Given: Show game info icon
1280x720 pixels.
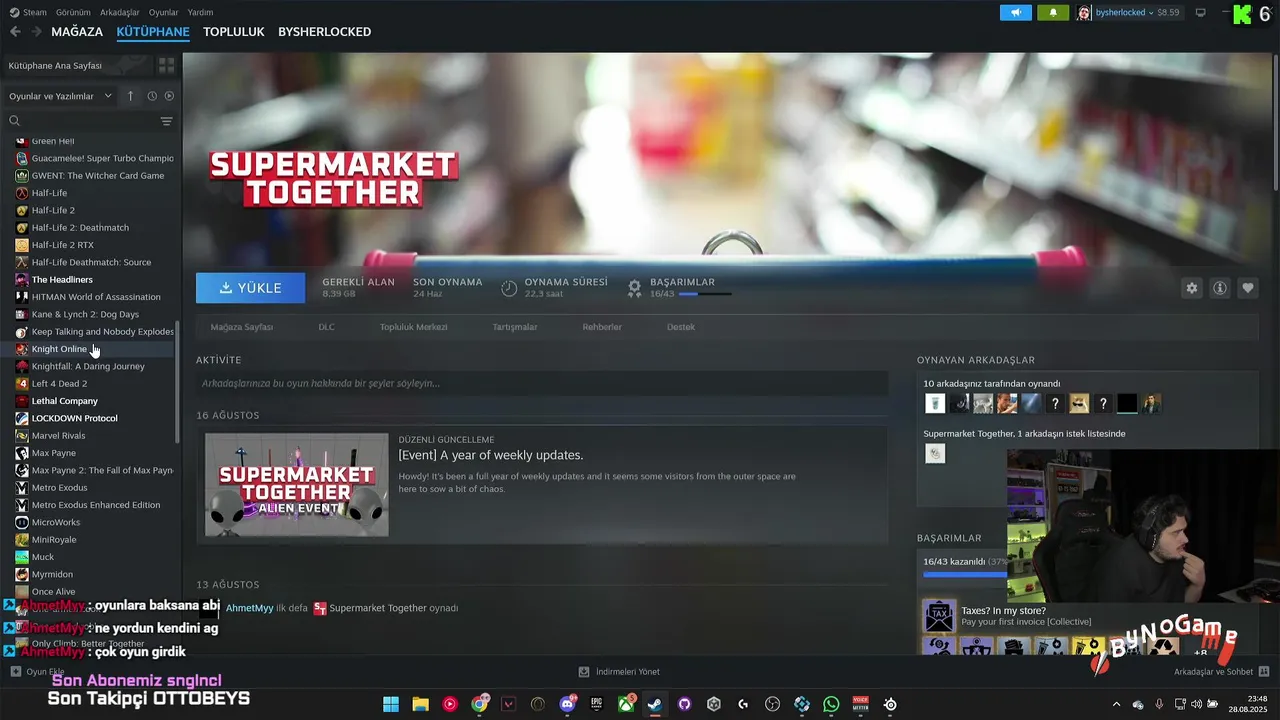Looking at the screenshot, I should [x=1220, y=288].
